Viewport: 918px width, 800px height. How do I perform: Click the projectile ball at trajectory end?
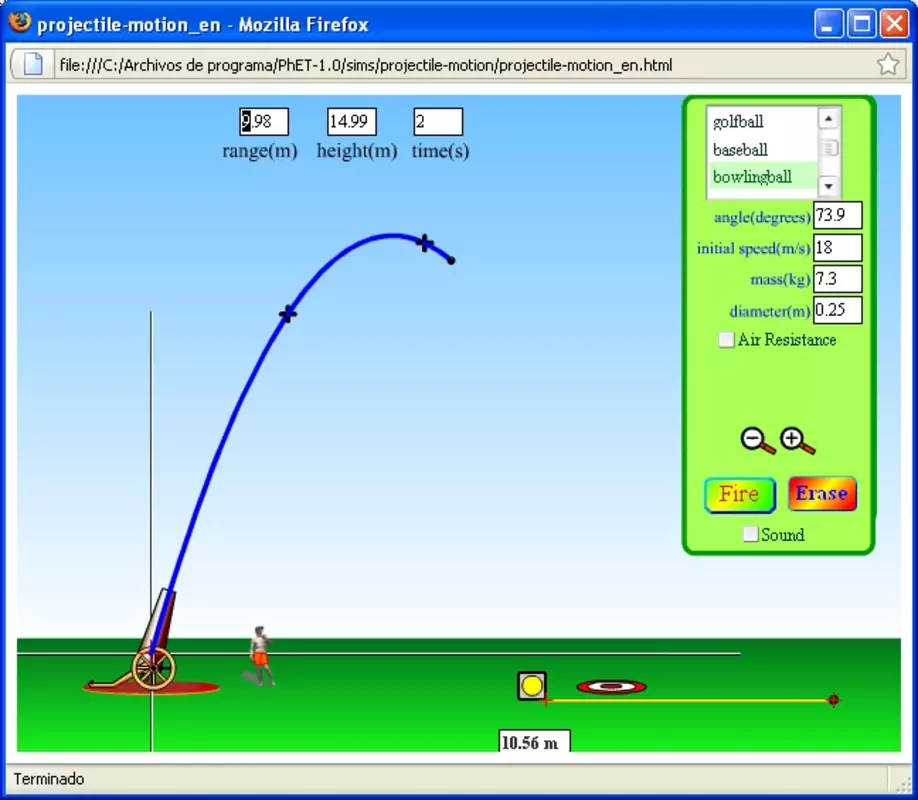click(451, 261)
